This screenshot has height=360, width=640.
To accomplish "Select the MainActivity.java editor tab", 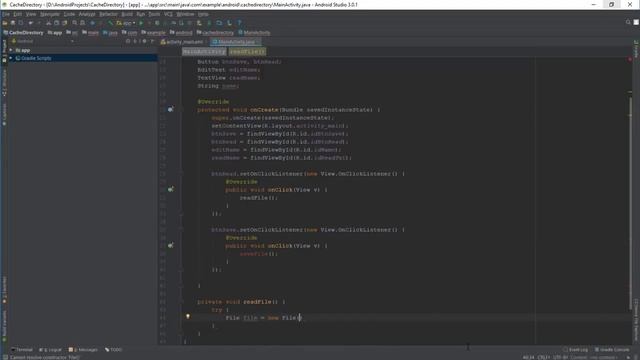I will point(236,42).
